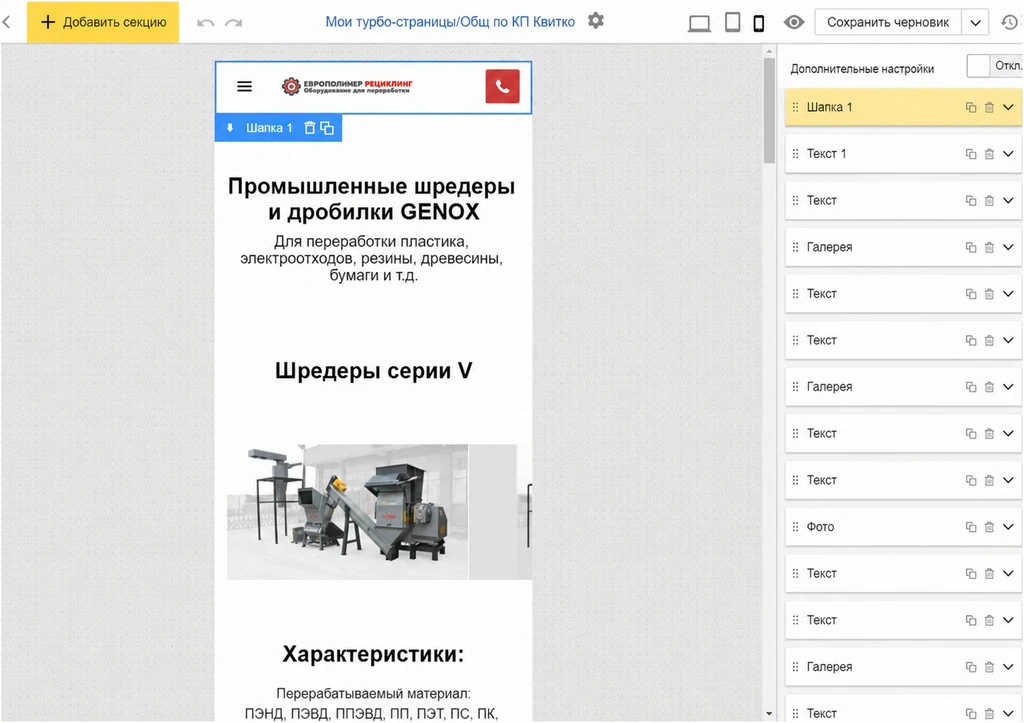Click the Характеристики: heading
The image size is (1024, 723).
point(373,654)
